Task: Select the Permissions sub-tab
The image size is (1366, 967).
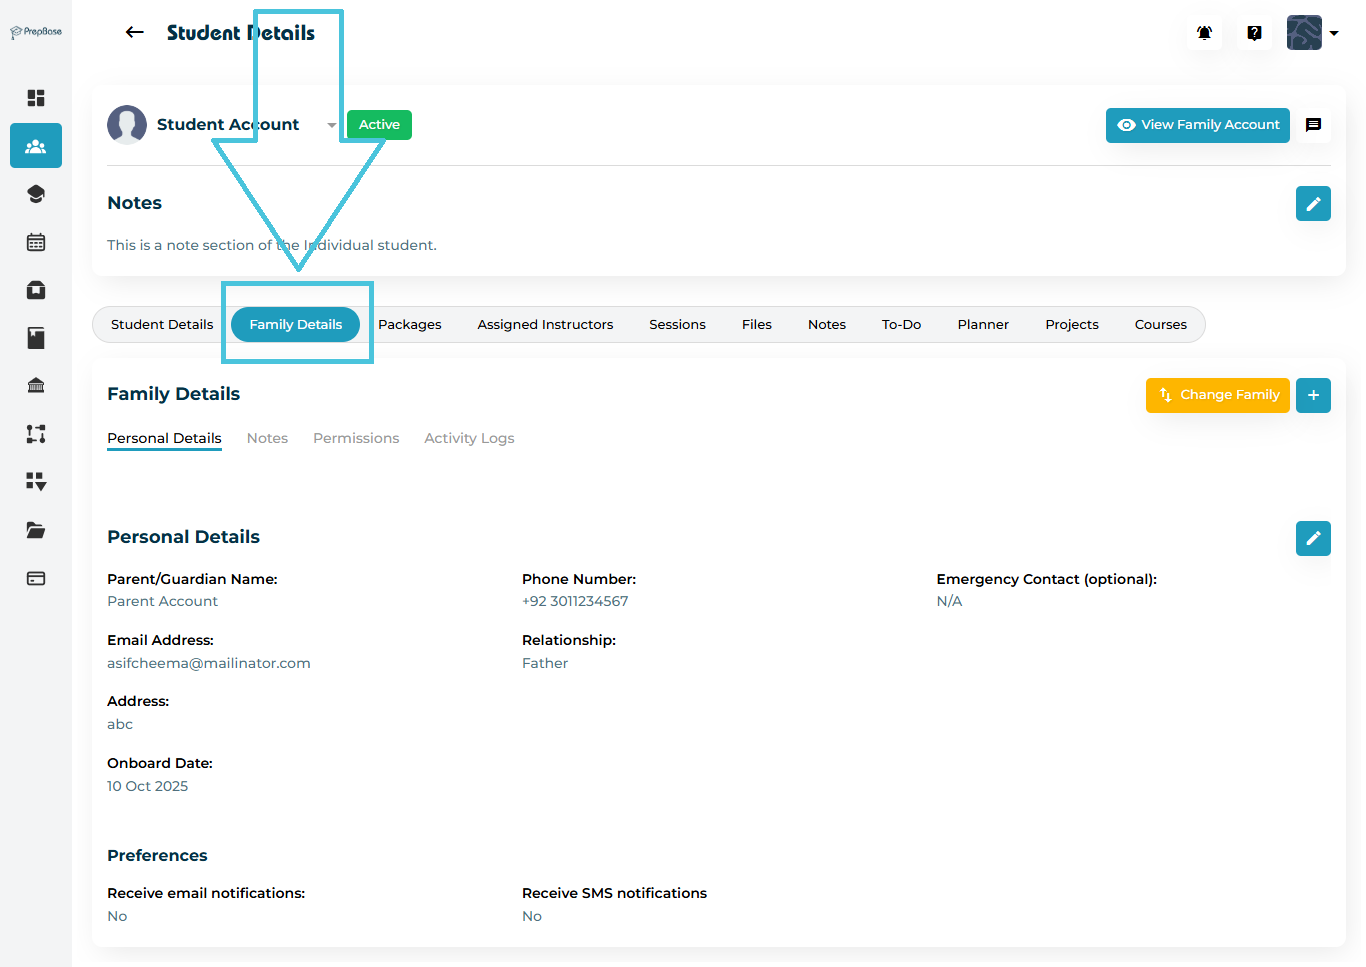Action: click(x=356, y=438)
